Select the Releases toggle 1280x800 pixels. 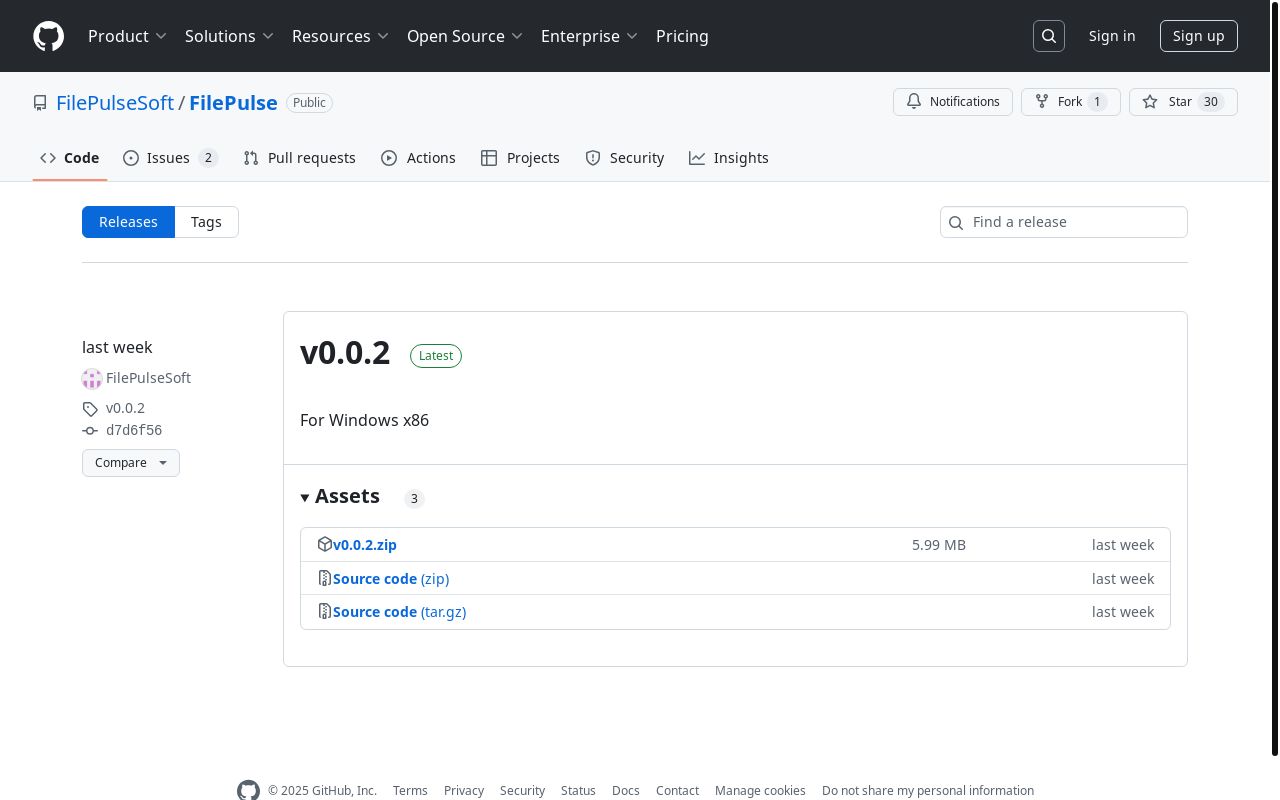(128, 221)
